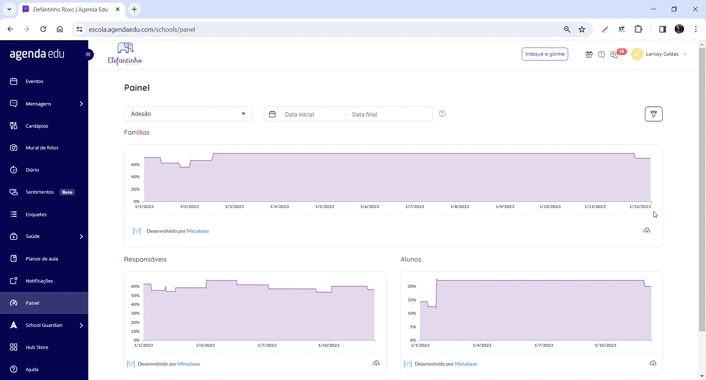
Task: Click the Eventos calendar icon
Action: click(14, 81)
